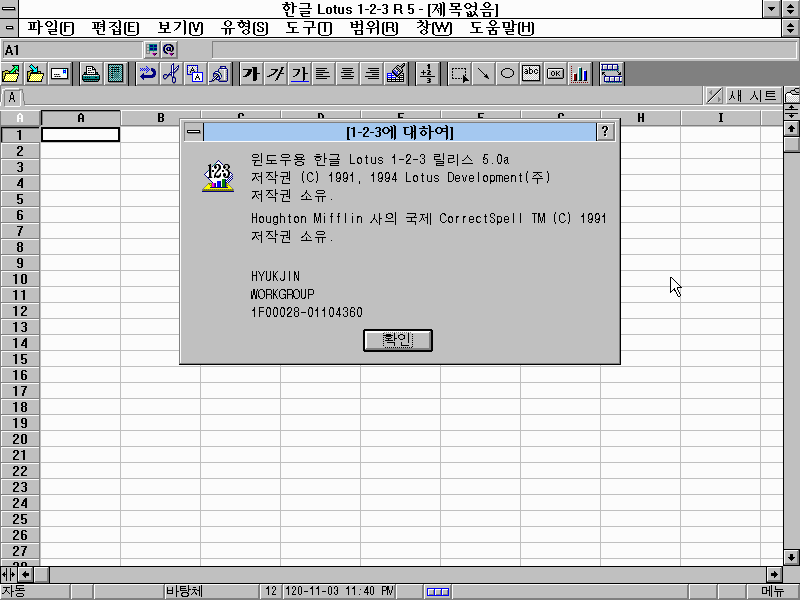Screen dimensions: 800x600
Task: Click the create chart smarticon
Action: click(x=580, y=74)
